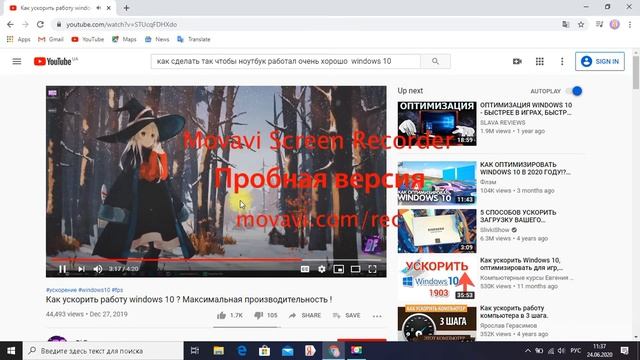
Task: Mute the video volume
Action: coord(98,269)
